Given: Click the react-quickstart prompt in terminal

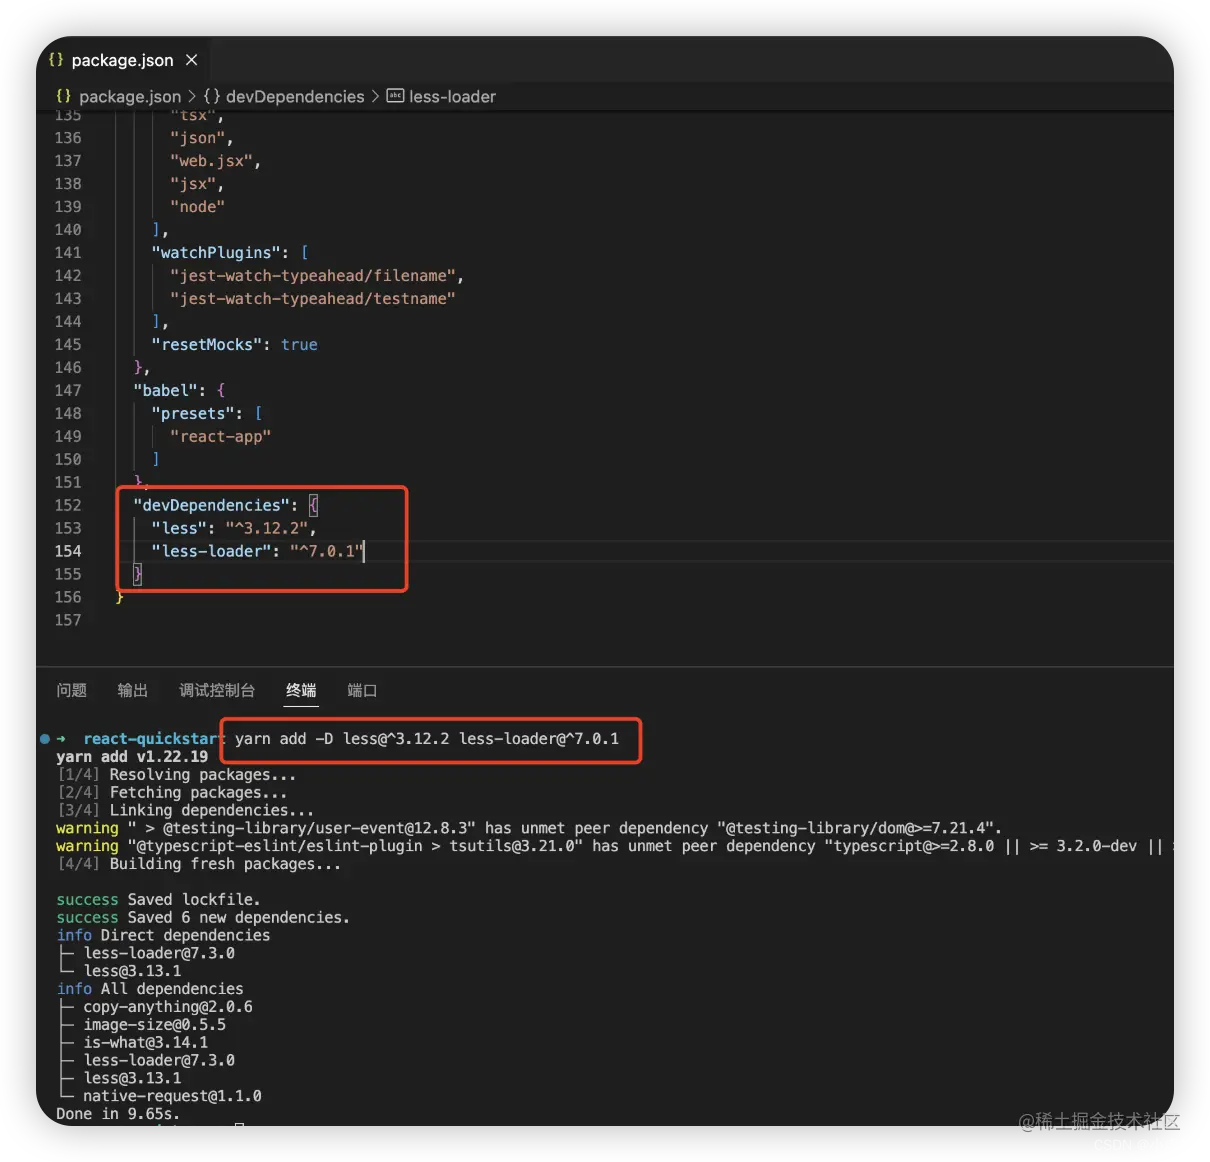Looking at the screenshot, I should [x=153, y=739].
